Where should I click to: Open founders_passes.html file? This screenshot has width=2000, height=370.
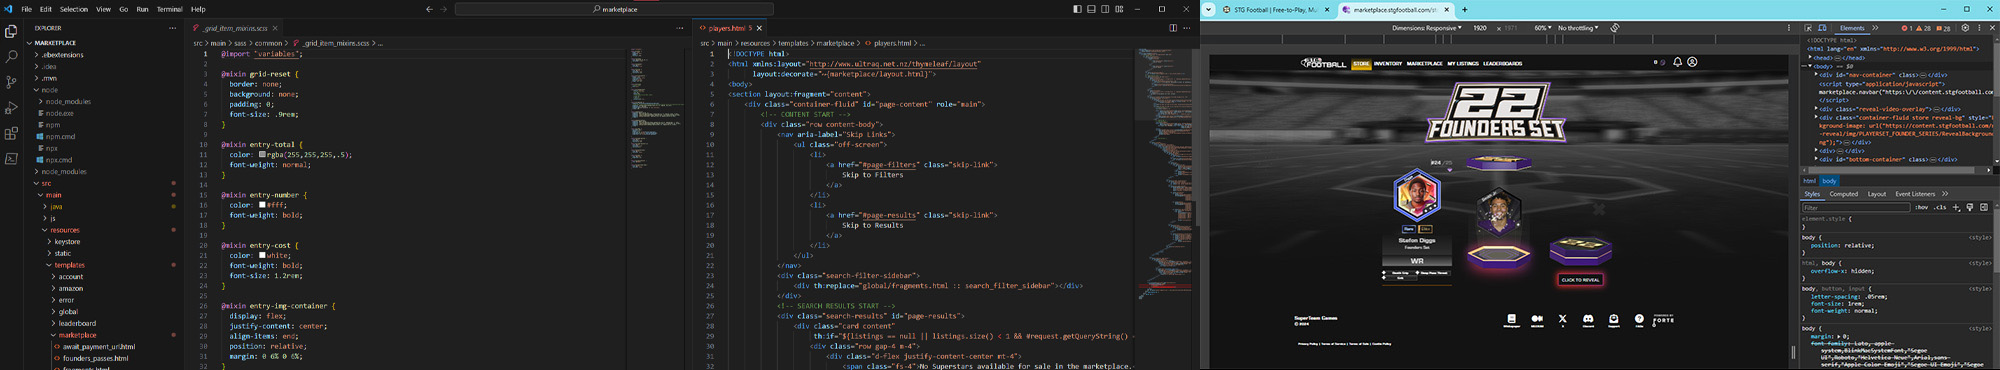(x=95, y=358)
